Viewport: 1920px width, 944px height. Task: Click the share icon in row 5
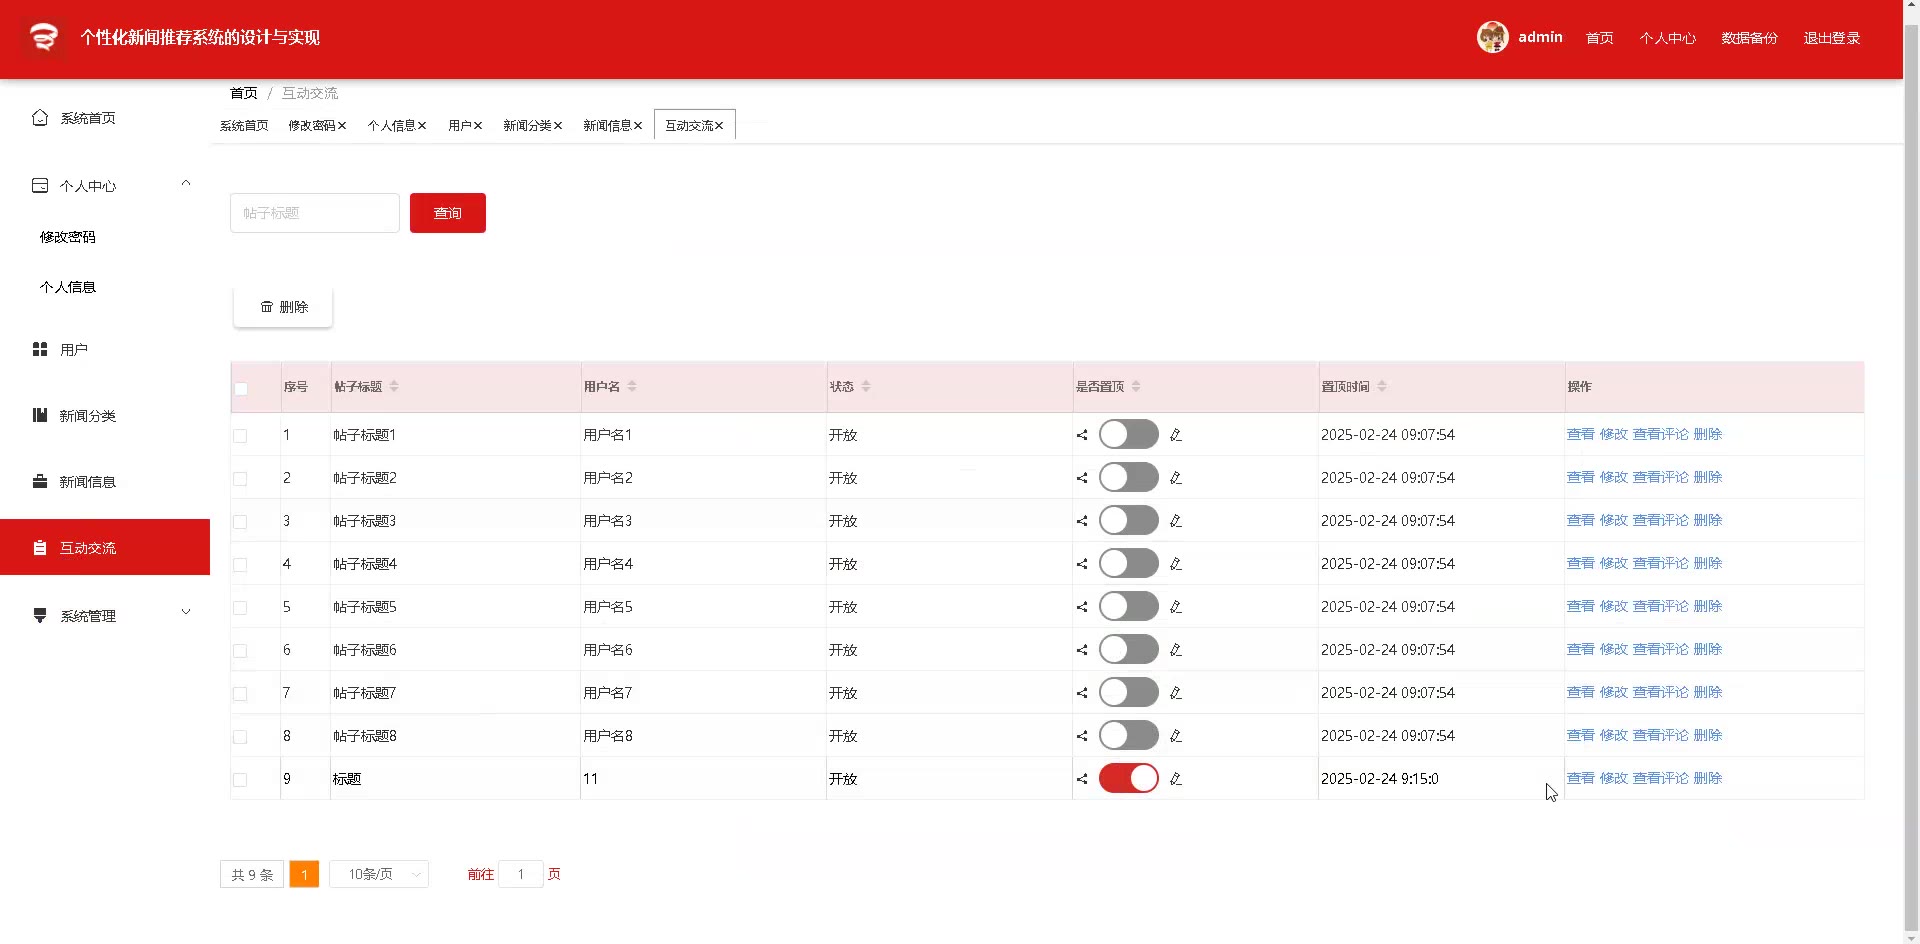click(x=1081, y=607)
